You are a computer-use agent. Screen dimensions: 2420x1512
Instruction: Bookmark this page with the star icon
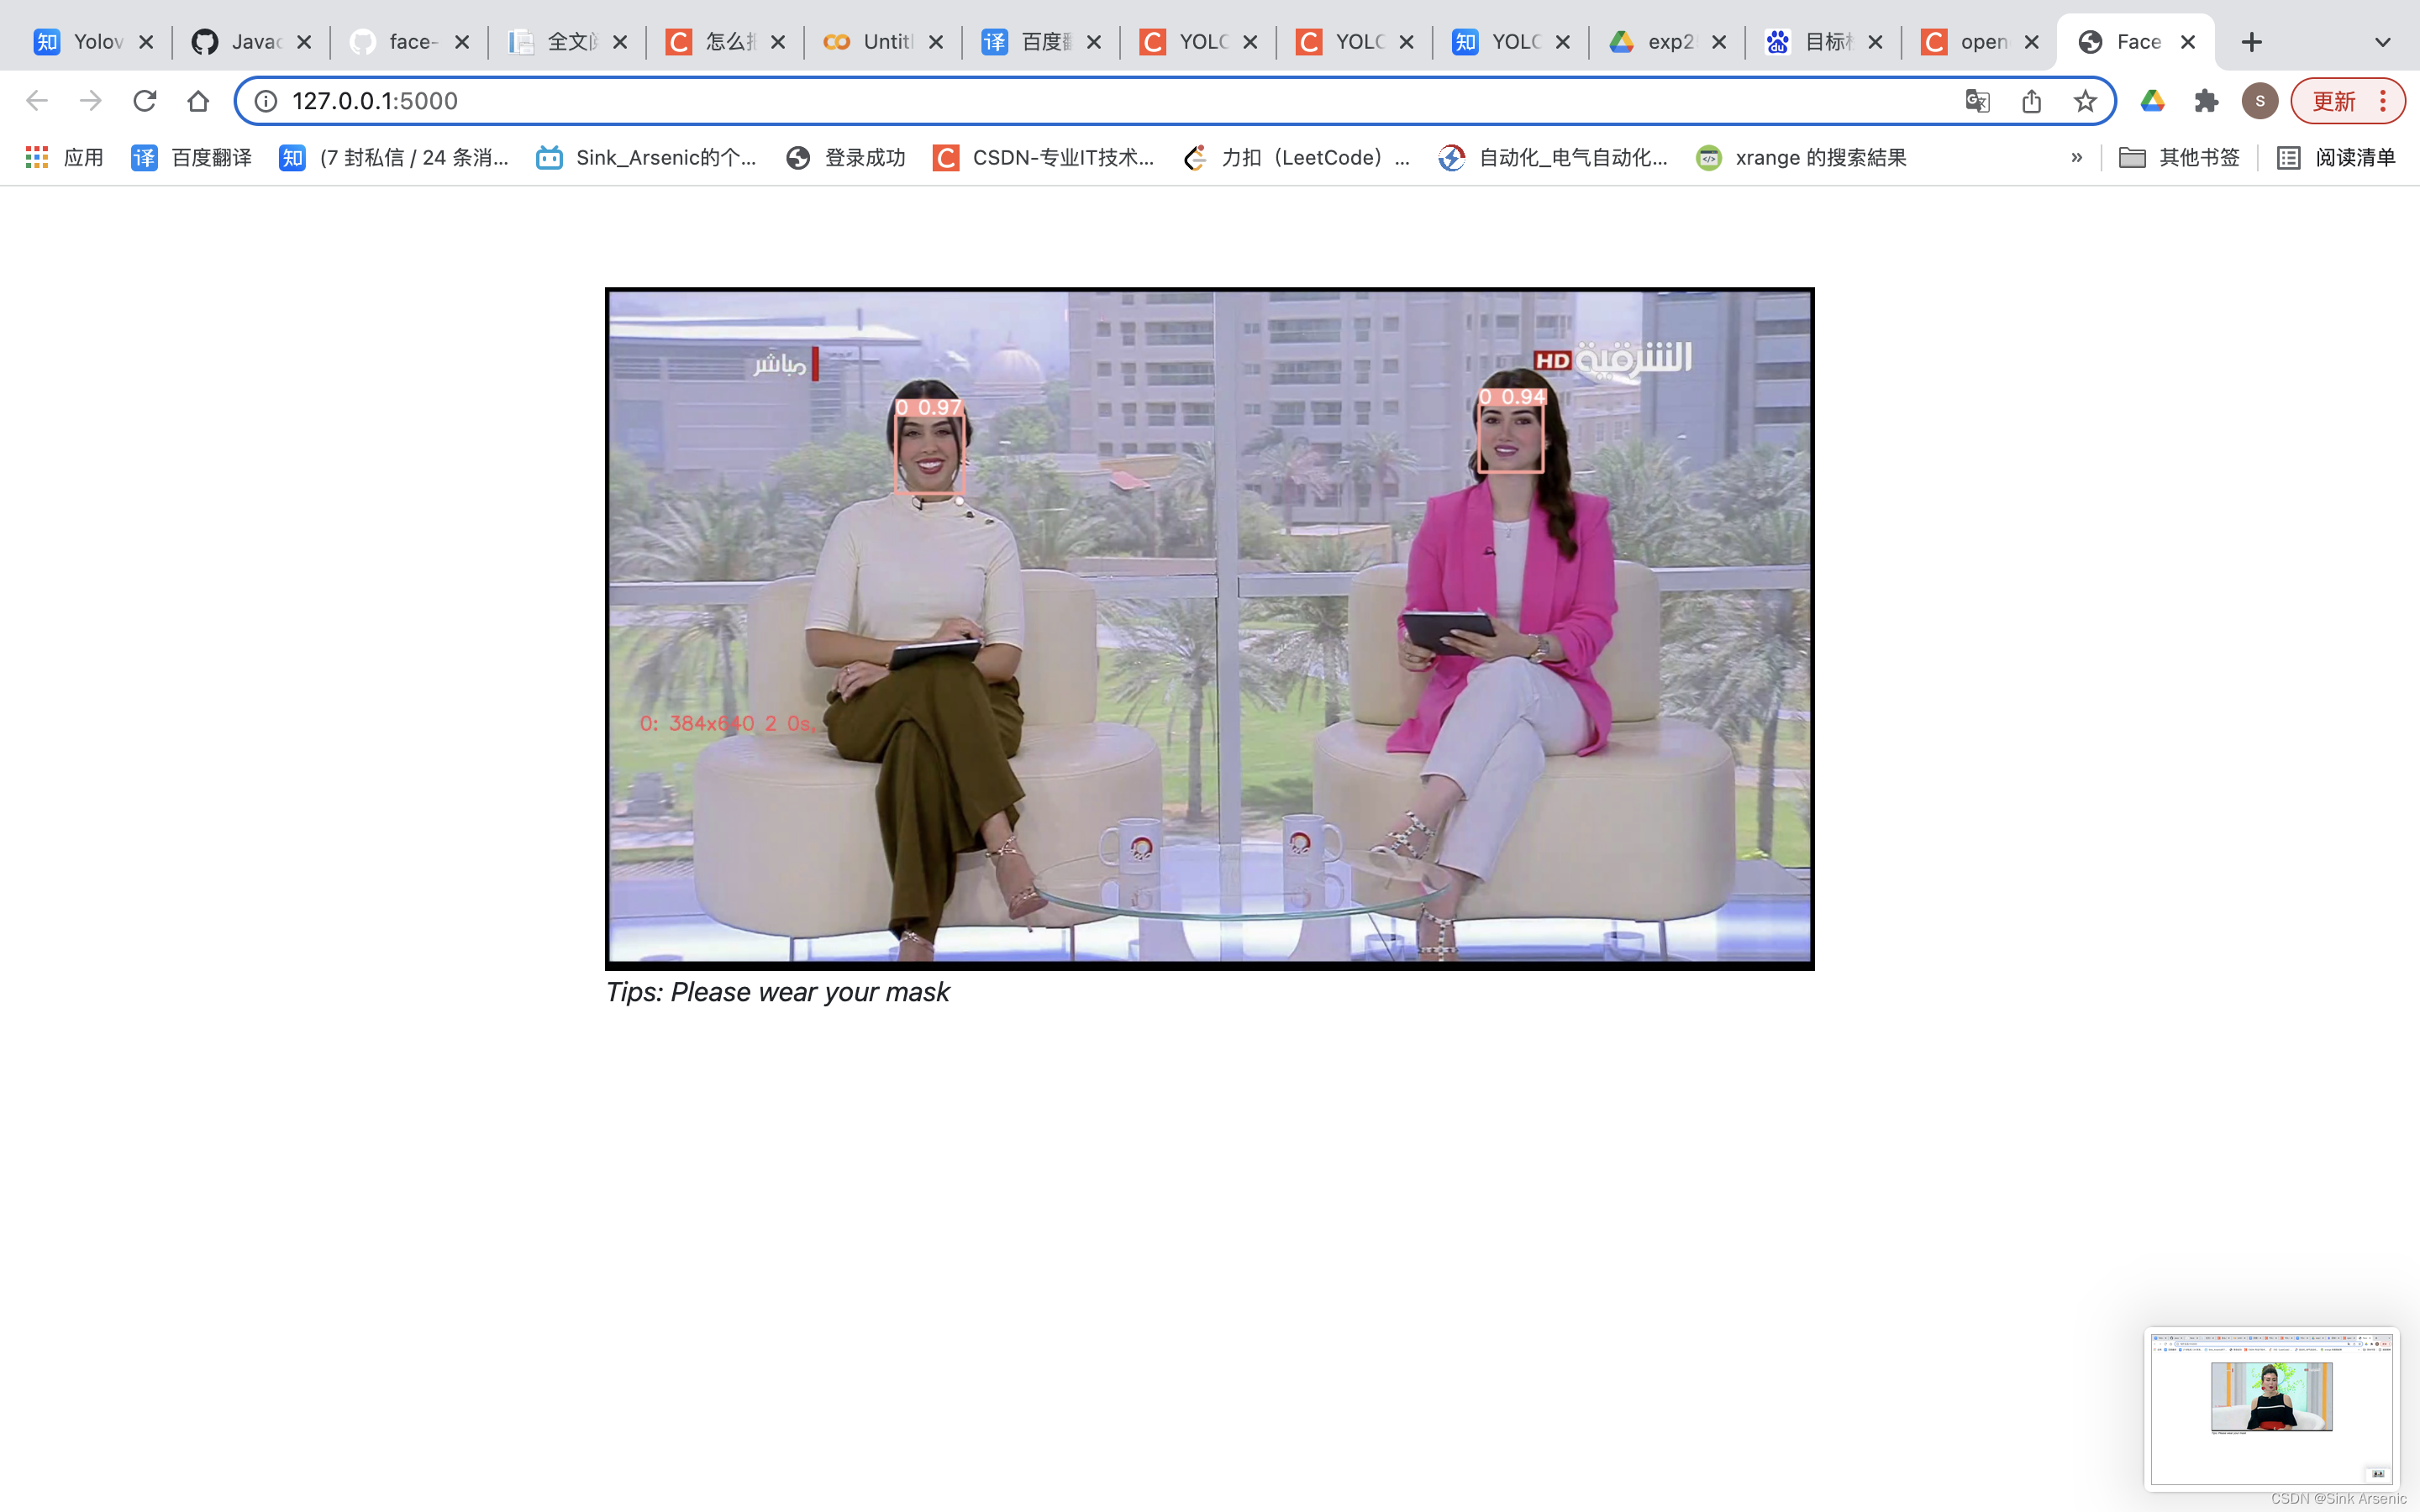pyautogui.click(x=2085, y=101)
